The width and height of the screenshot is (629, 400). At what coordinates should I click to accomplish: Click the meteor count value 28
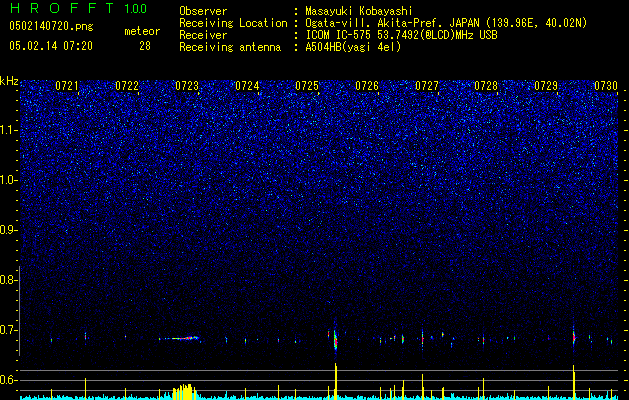pyautogui.click(x=145, y=46)
